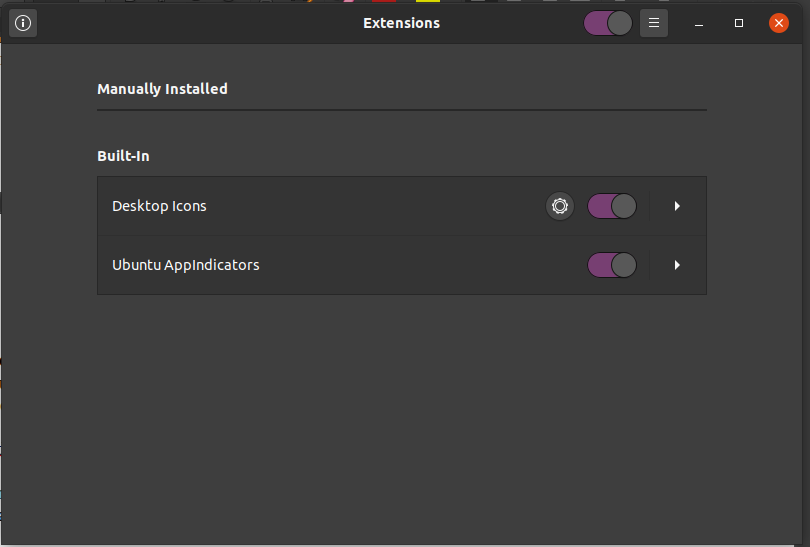The image size is (810, 547).
Task: Click the Extensions window title
Action: pyautogui.click(x=401, y=23)
